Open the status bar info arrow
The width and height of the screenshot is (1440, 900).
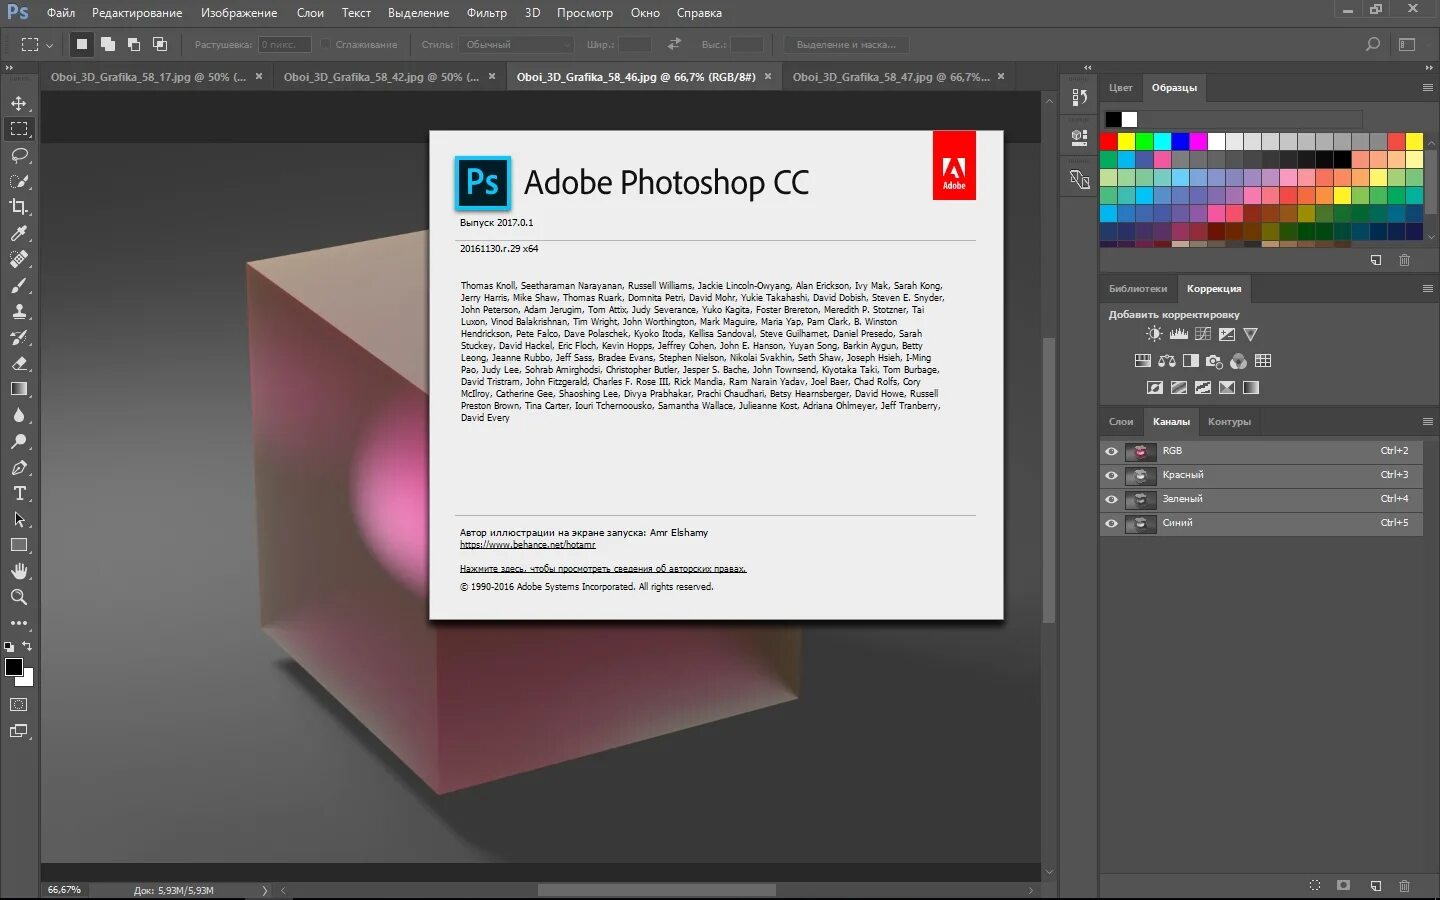264,890
